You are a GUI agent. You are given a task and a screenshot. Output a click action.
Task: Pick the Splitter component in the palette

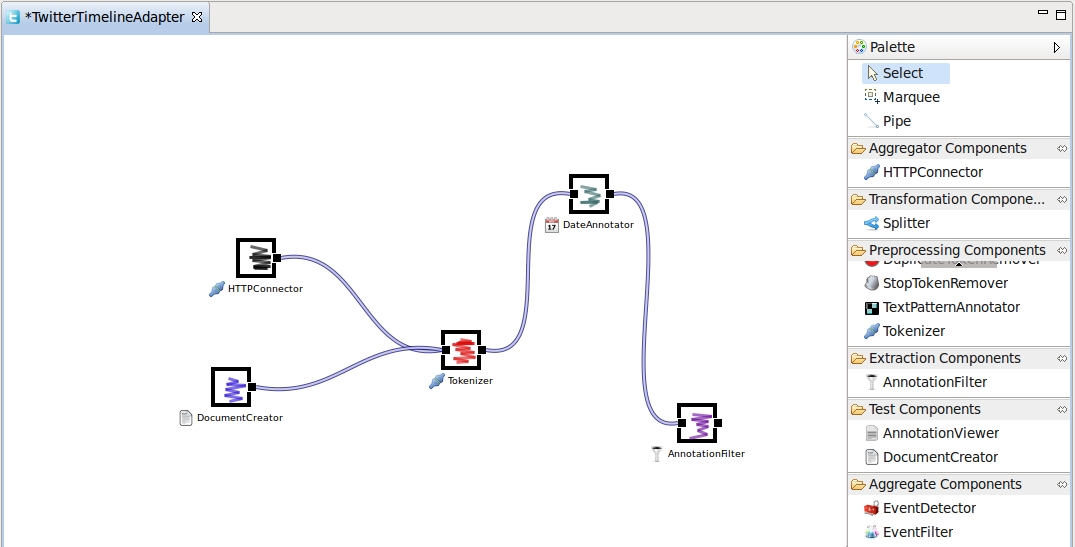pos(897,223)
